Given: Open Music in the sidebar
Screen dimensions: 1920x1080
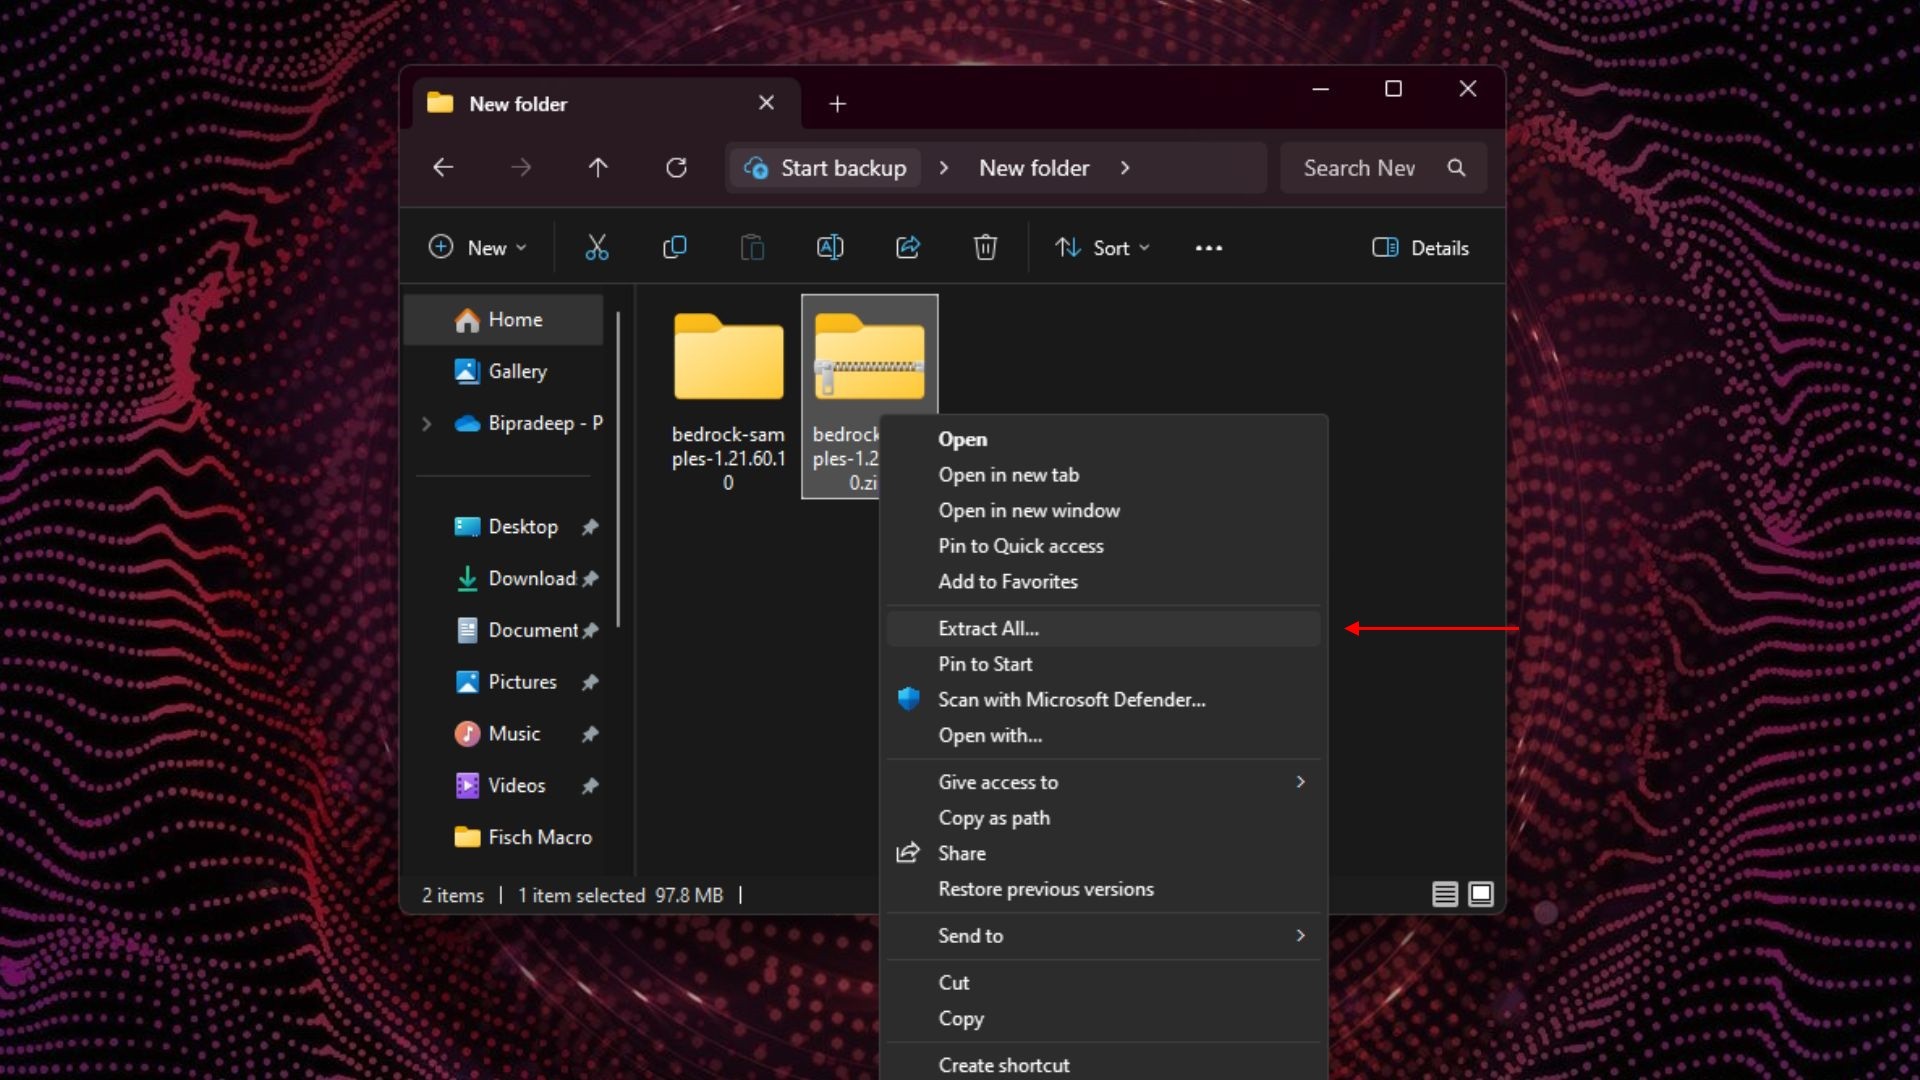Looking at the screenshot, I should 498,734.
